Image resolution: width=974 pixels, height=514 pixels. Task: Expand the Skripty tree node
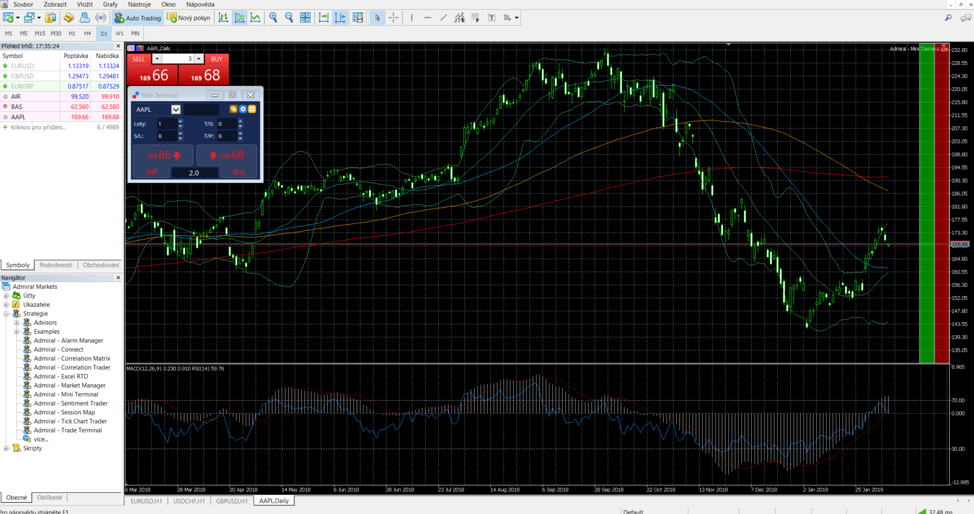[6, 448]
